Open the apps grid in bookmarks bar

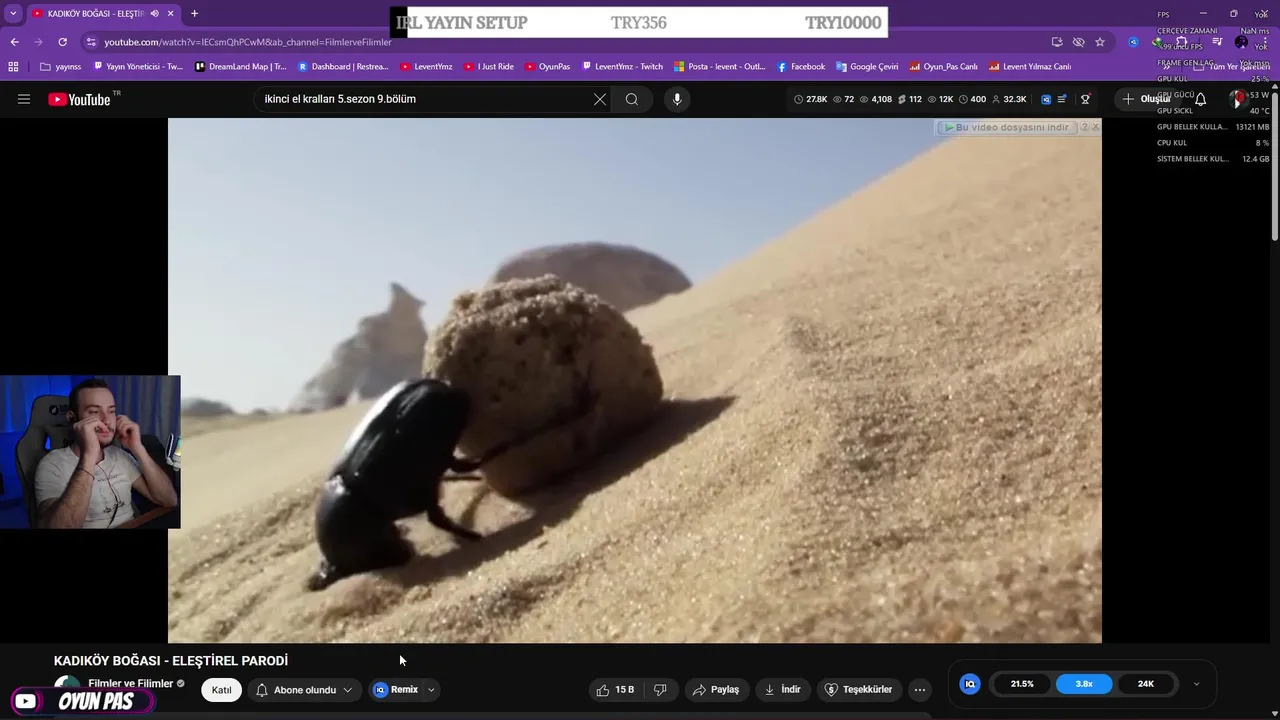click(13, 67)
